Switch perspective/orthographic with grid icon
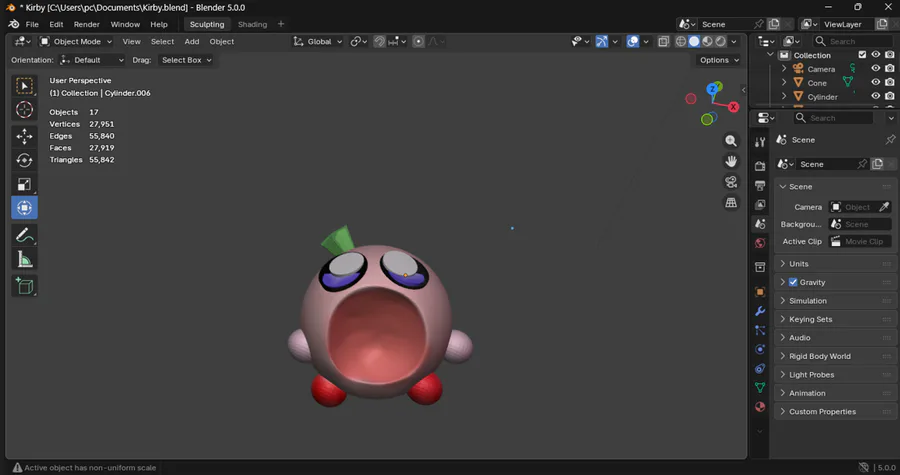The image size is (900, 475). [x=731, y=203]
